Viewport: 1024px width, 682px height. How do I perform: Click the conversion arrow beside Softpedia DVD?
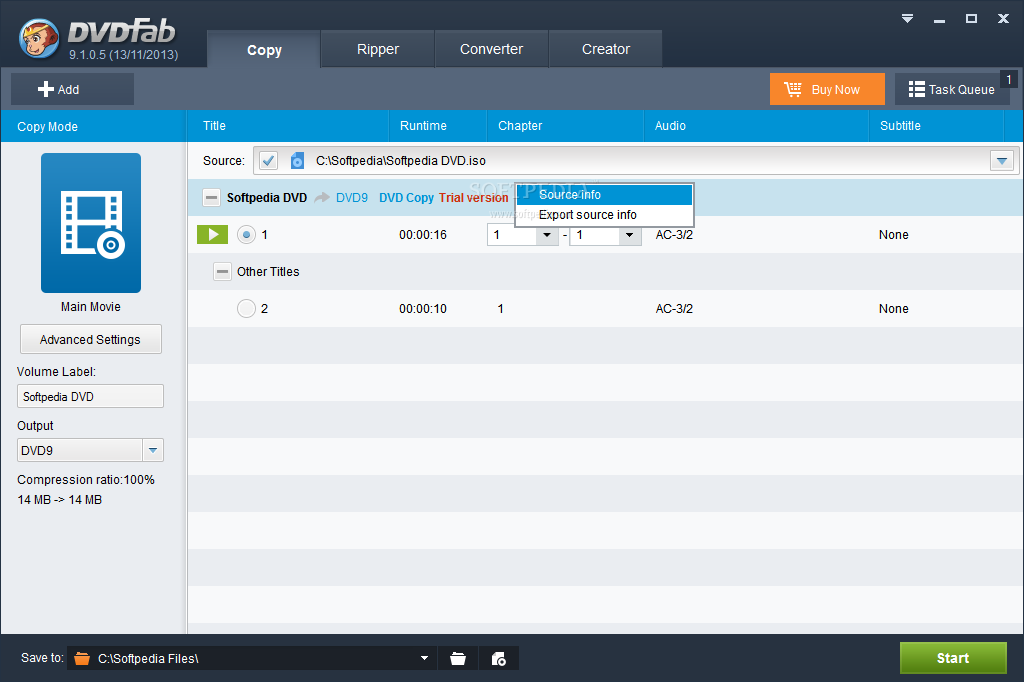coord(321,197)
